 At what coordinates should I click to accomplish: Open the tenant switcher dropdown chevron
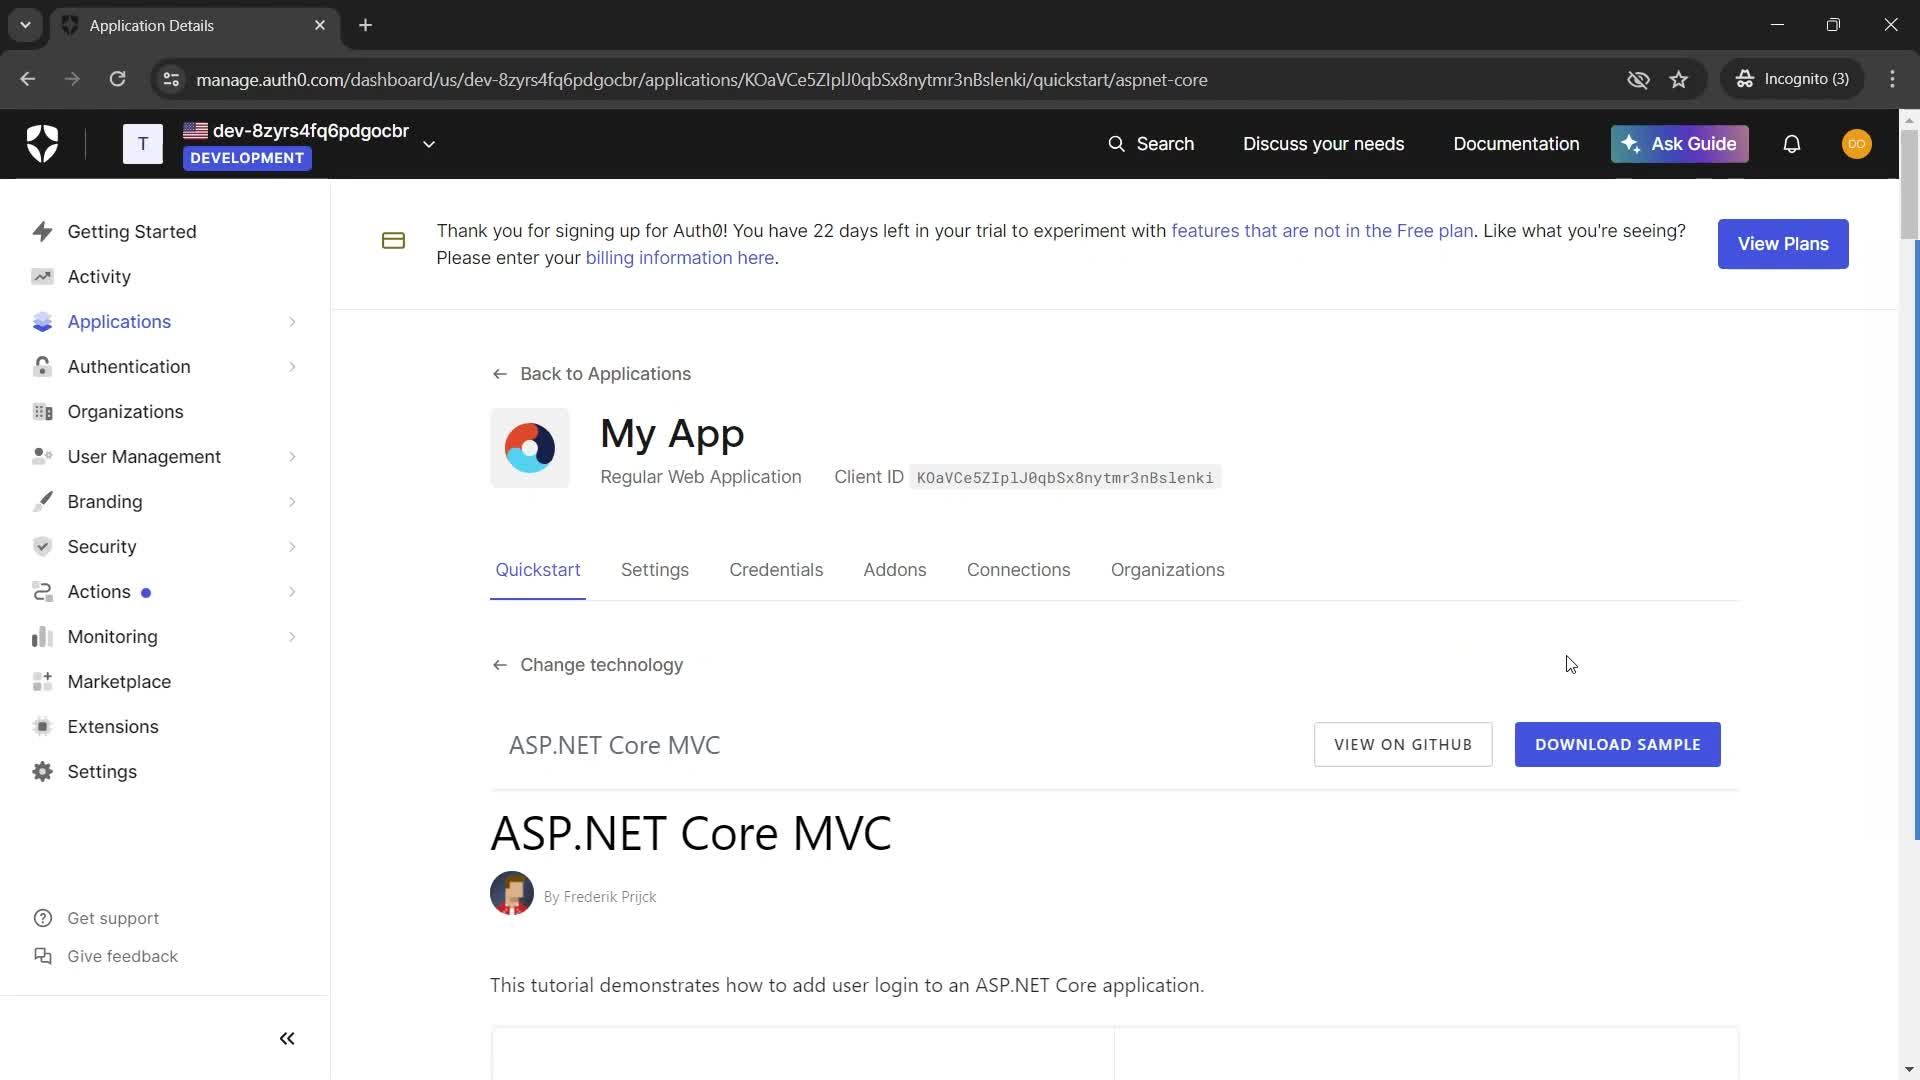(x=429, y=144)
